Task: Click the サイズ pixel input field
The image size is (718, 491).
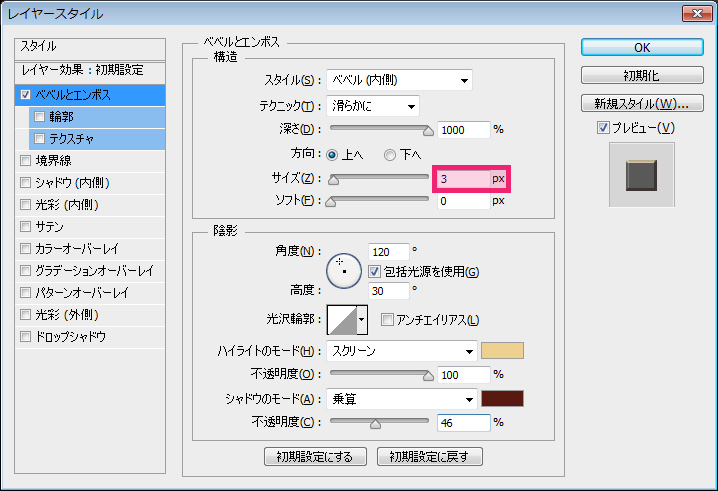Action: pyautogui.click(x=462, y=178)
